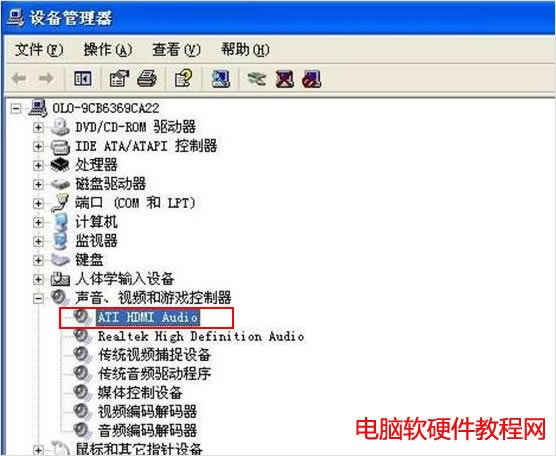Image resolution: width=556 pixels, height=456 pixels.
Task: Open the 查看(V) menu
Action: [176, 50]
